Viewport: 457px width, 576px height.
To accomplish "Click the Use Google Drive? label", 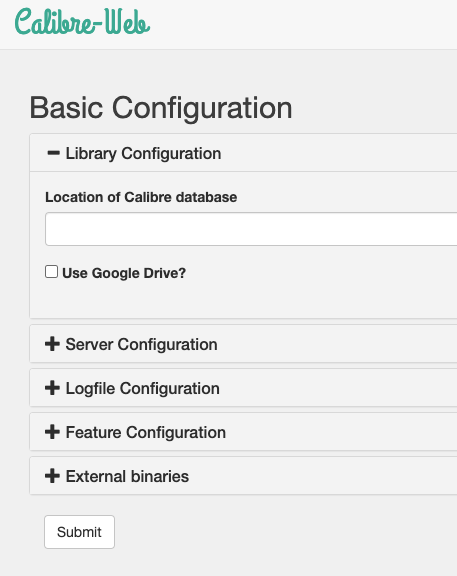I will tap(124, 273).
